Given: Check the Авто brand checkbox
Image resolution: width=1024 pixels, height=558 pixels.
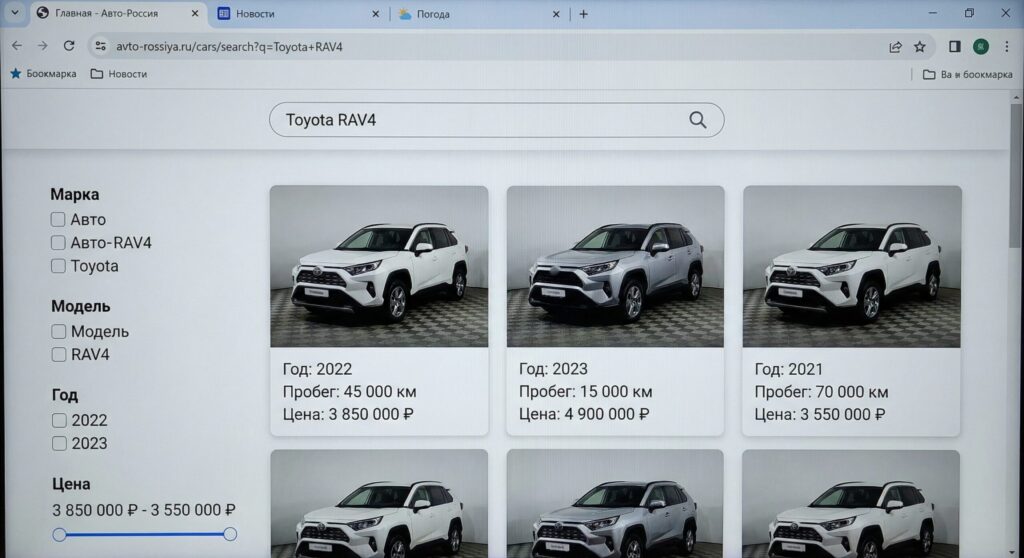Looking at the screenshot, I should [58, 220].
